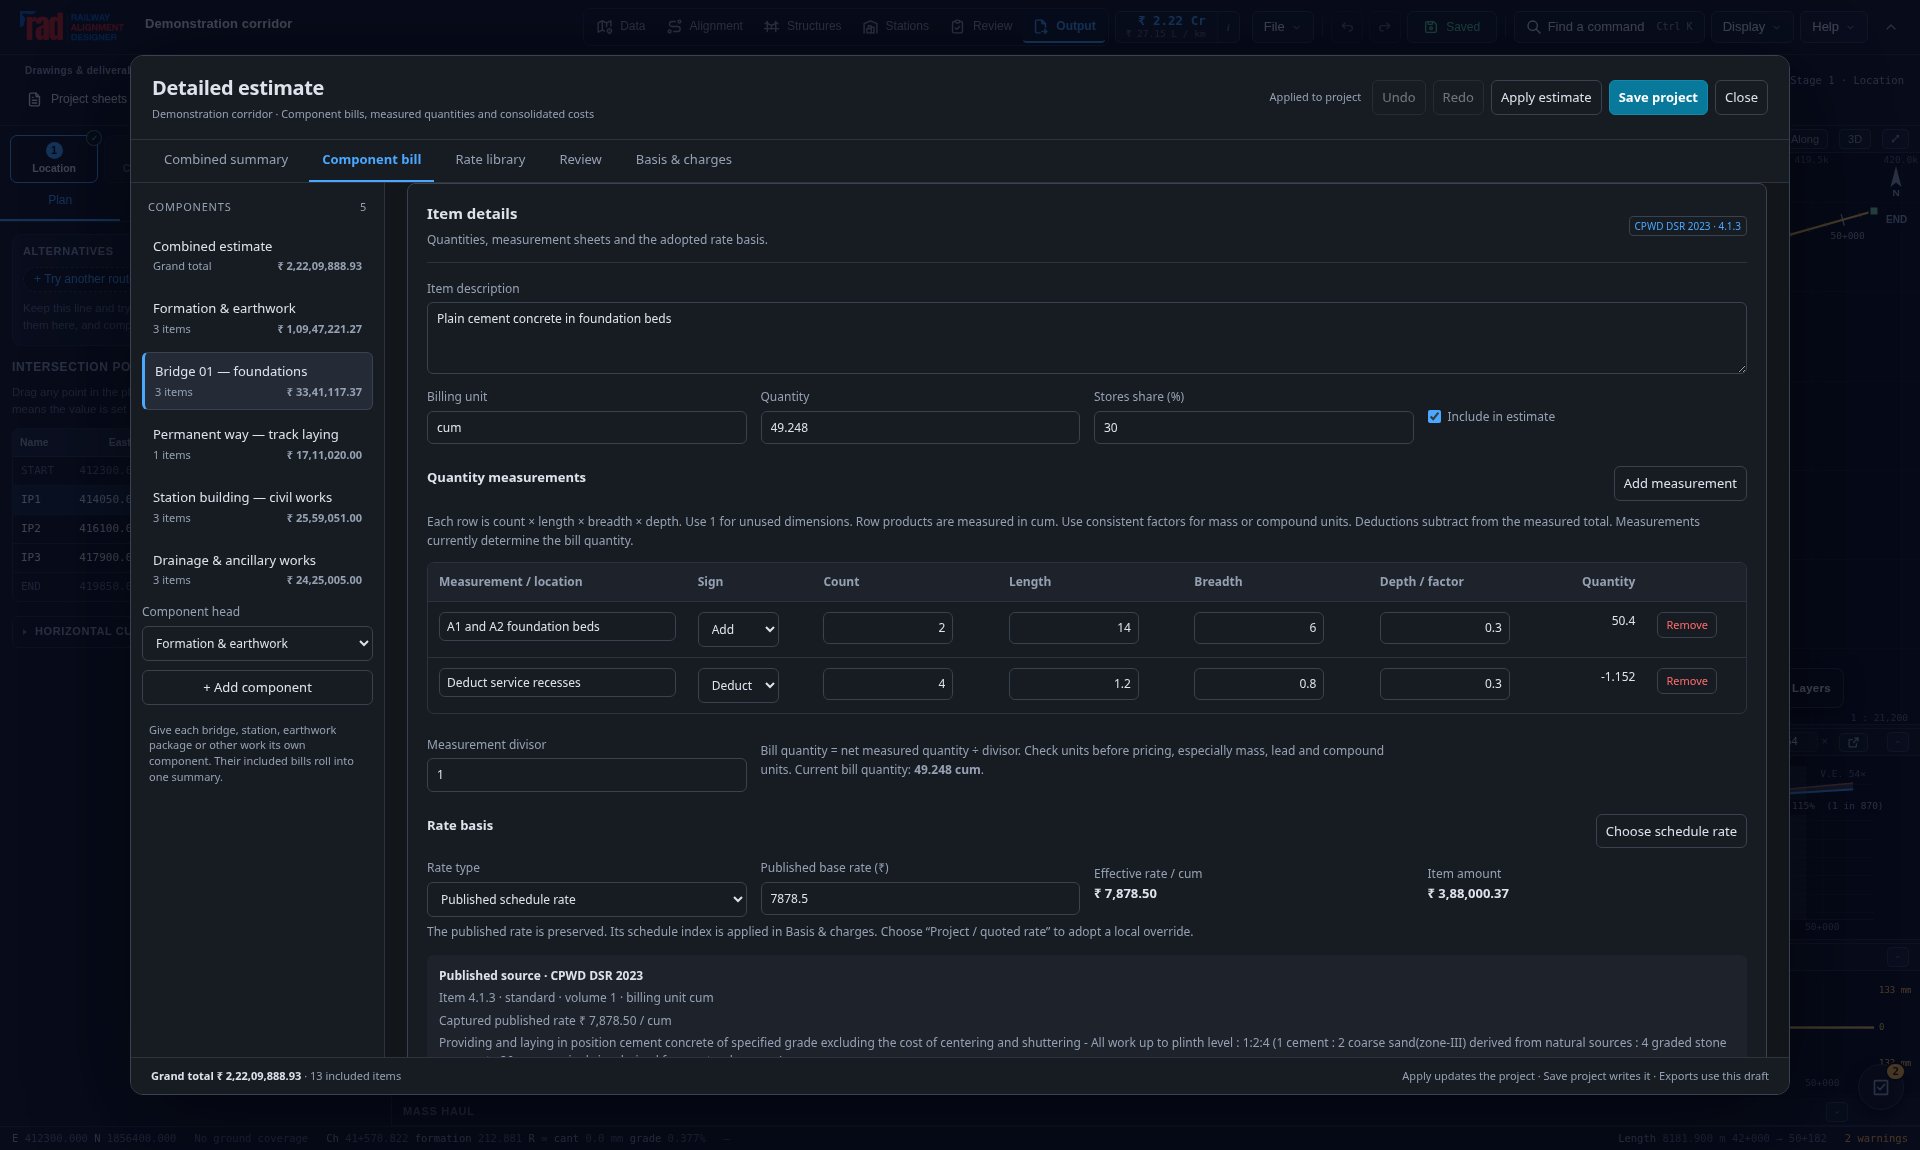
Task: Click the Output document icon in toolbar
Action: coord(1040,27)
